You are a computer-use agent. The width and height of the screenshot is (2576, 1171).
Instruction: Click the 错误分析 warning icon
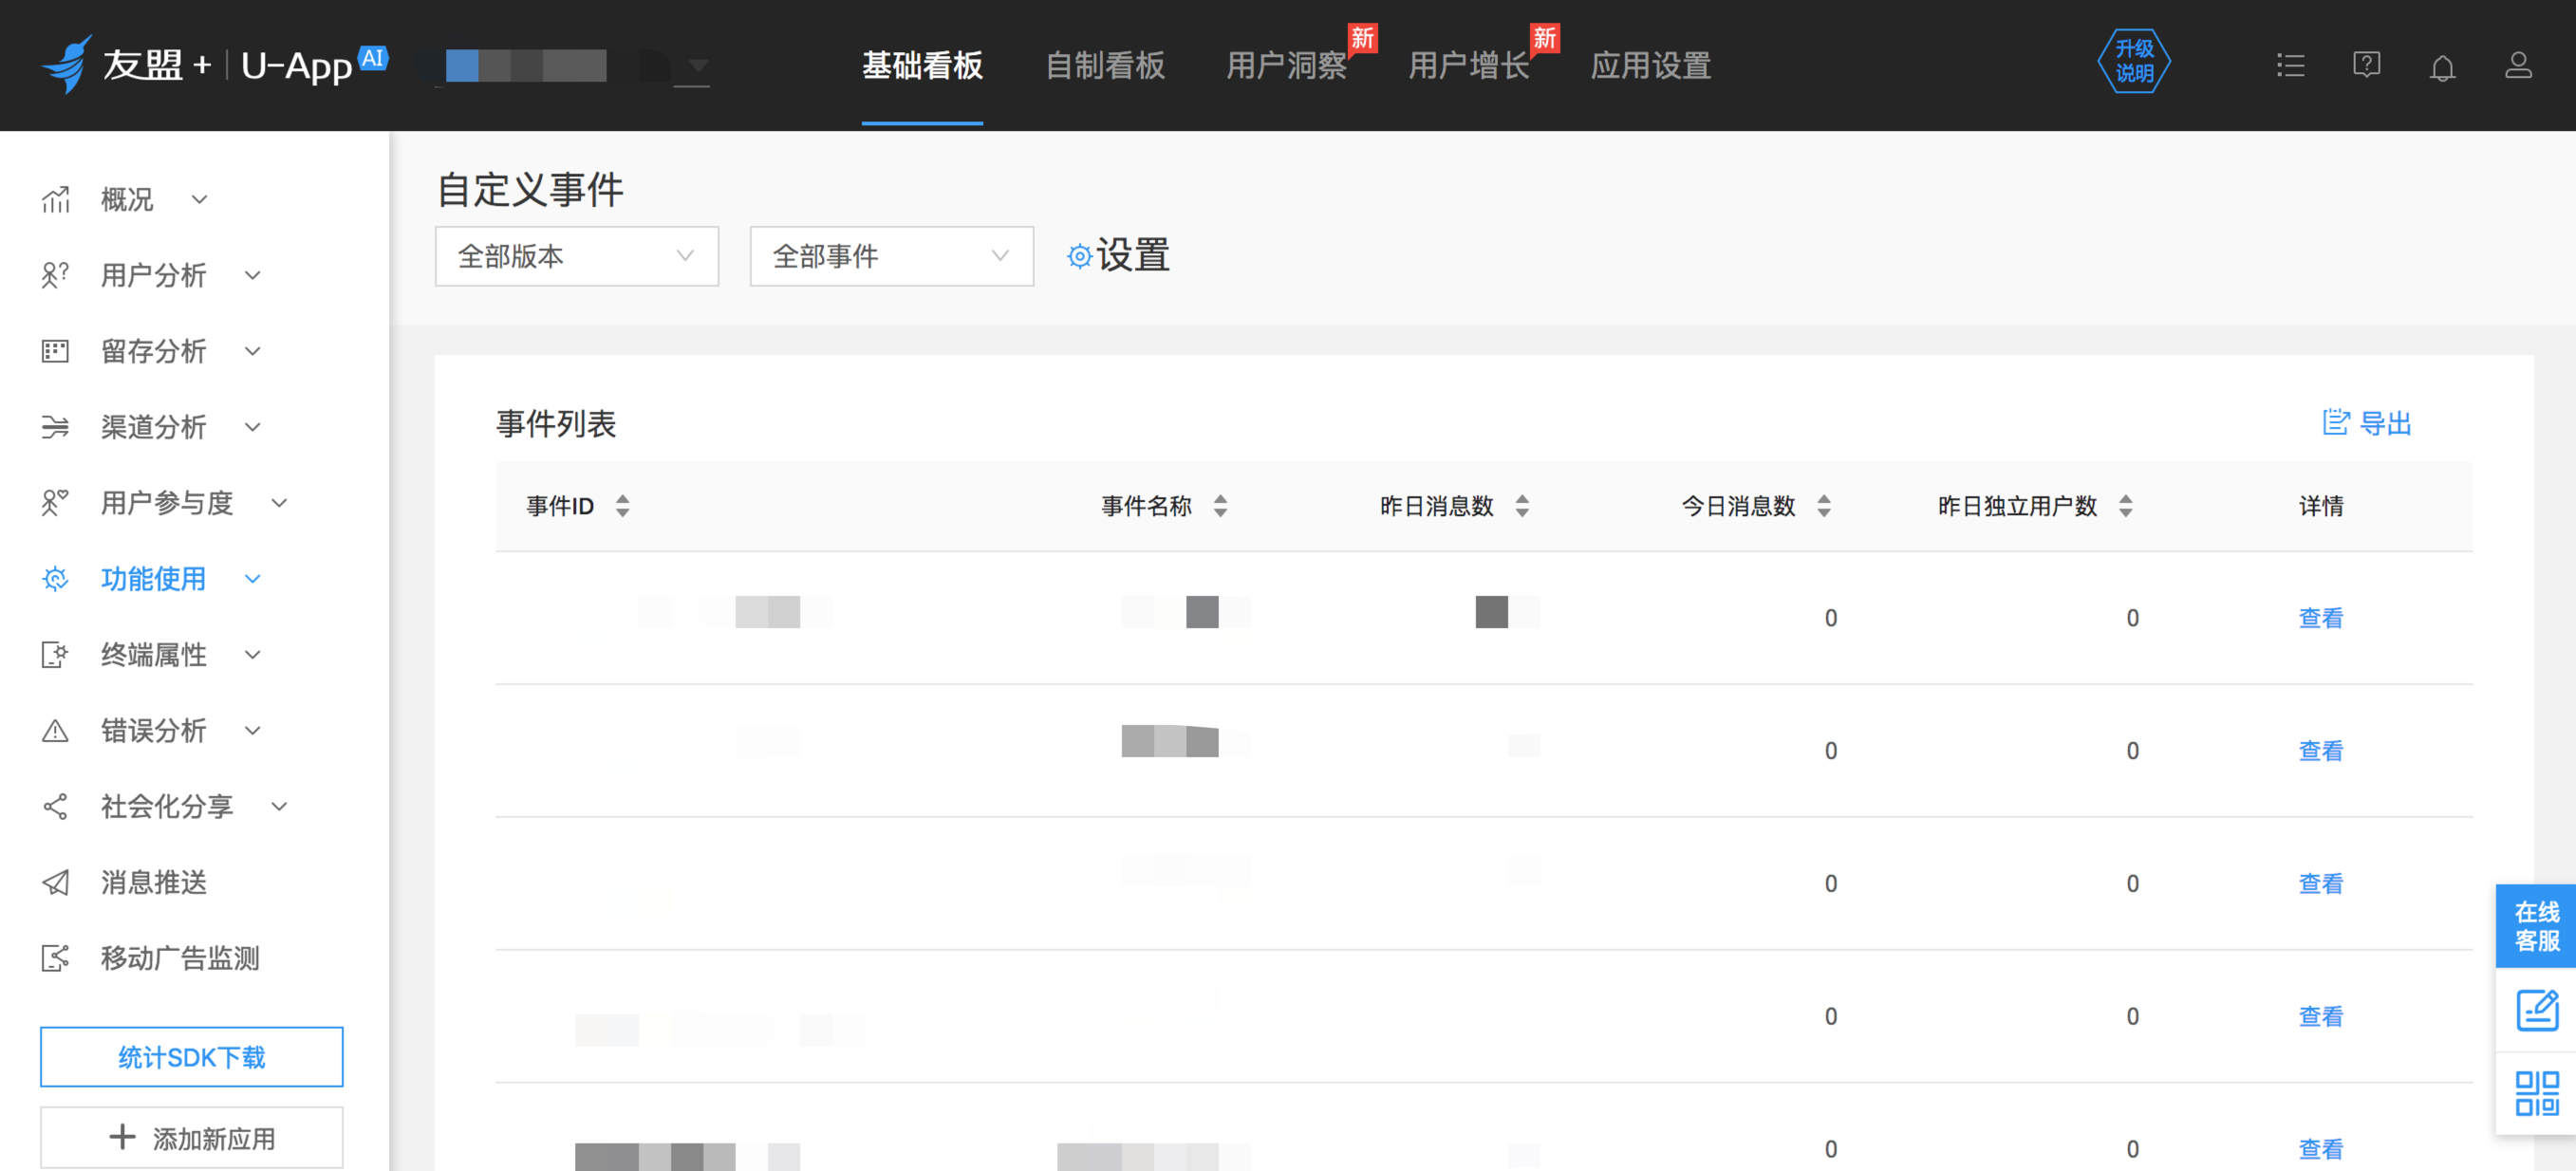pos(55,730)
